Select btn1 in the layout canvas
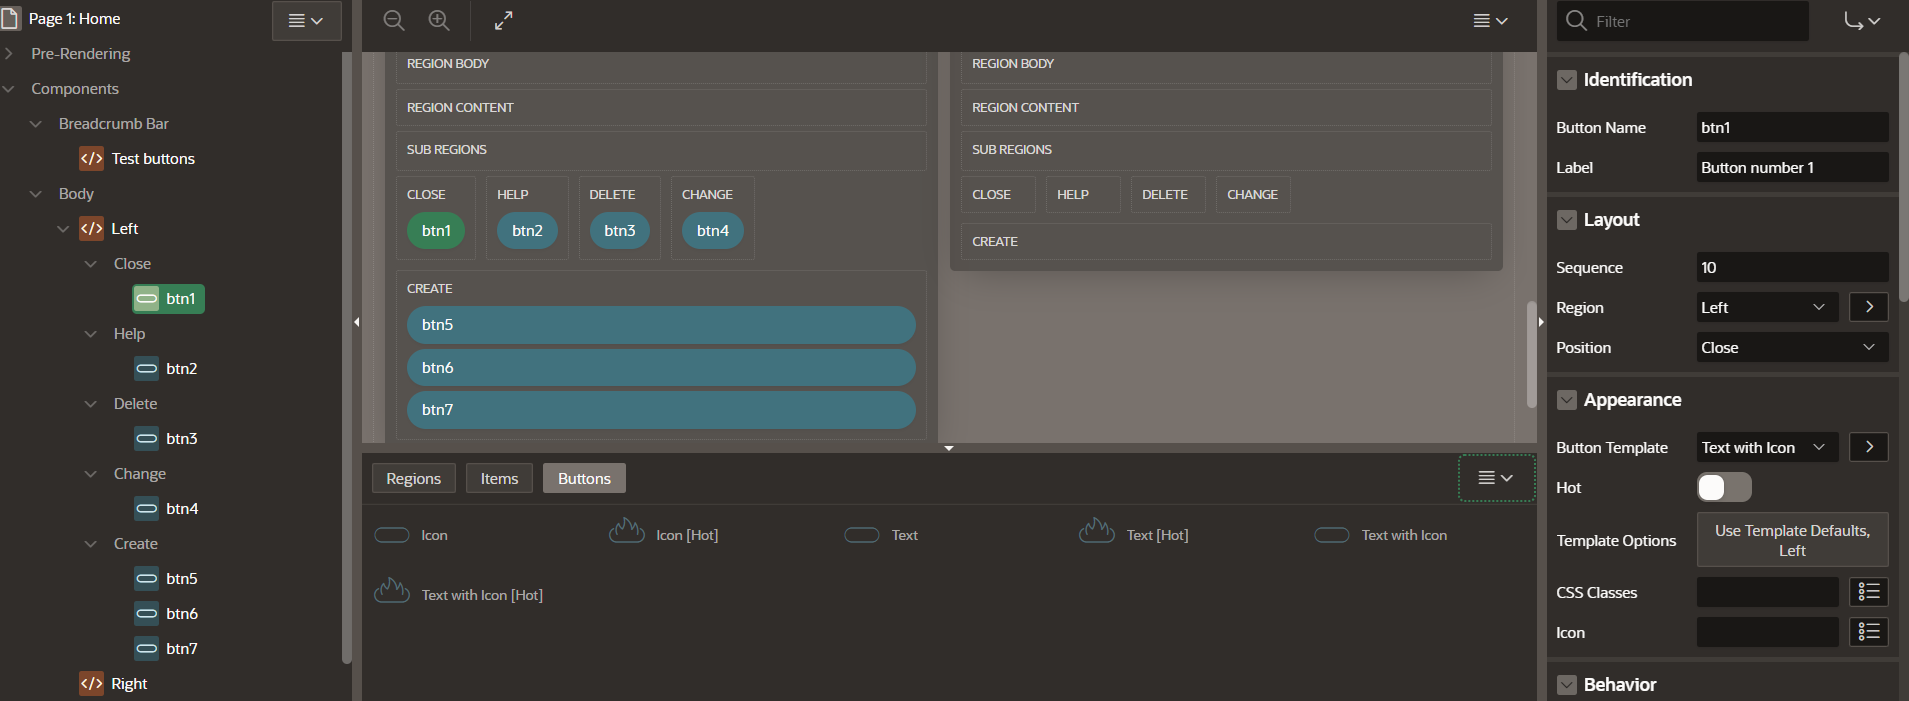The height and width of the screenshot is (701, 1909). point(436,230)
